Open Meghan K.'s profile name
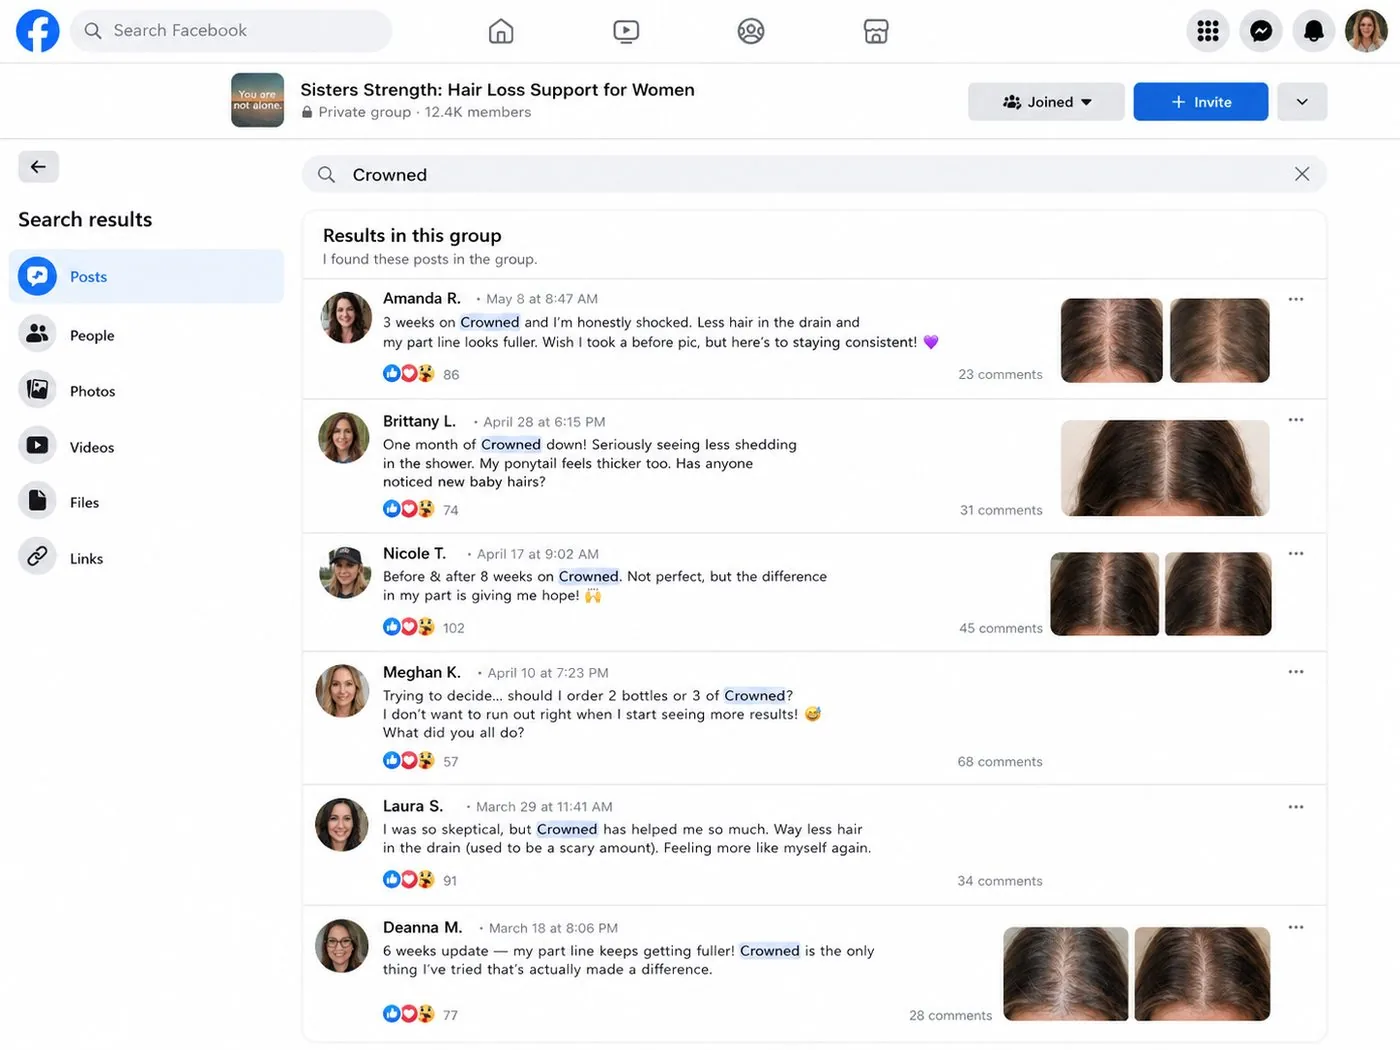This screenshot has height=1050, width=1400. 422,672
